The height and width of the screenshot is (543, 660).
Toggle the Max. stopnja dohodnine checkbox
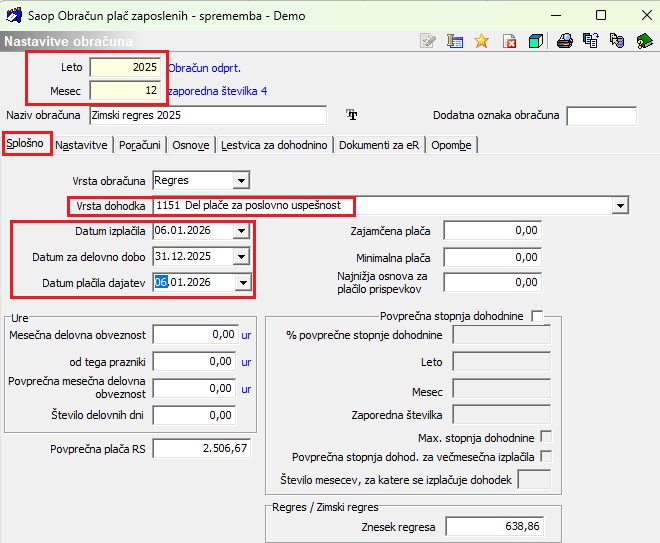click(x=546, y=437)
